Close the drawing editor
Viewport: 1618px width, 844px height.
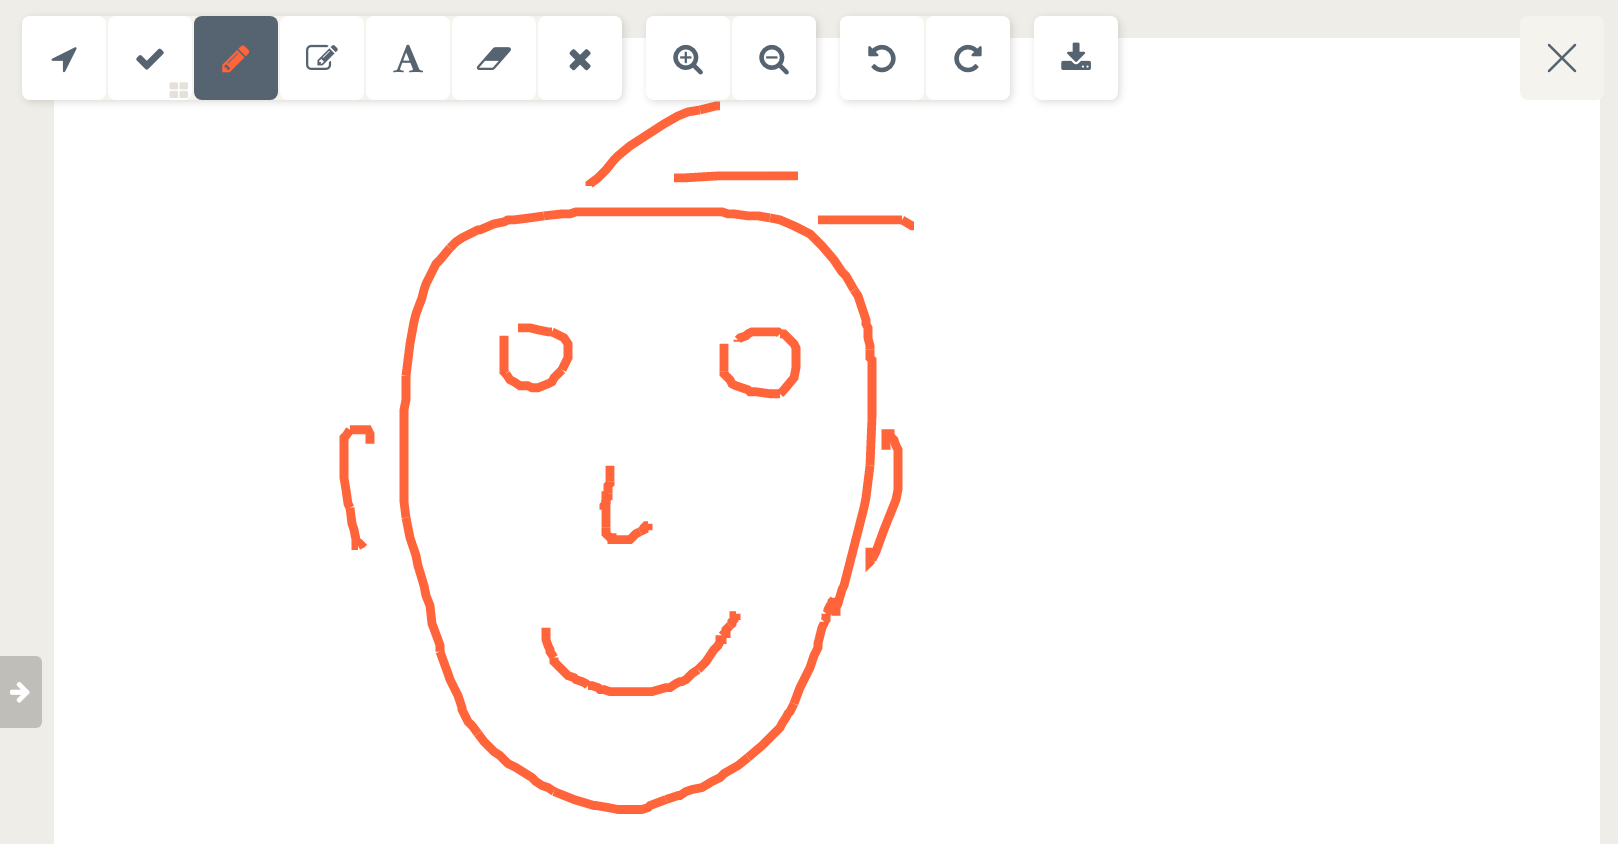1562,58
